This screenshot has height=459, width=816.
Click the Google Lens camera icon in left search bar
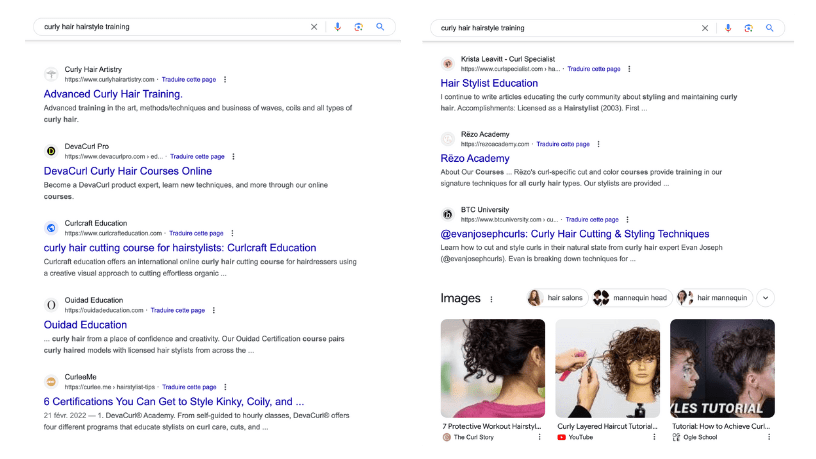359,27
